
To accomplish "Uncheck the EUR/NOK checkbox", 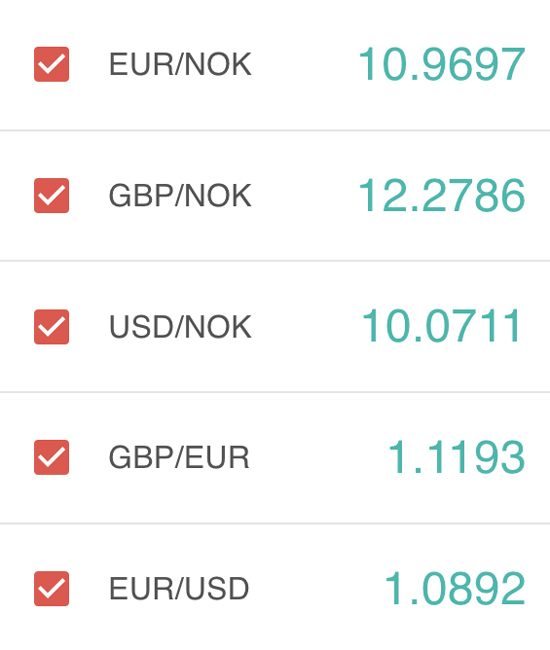I will point(51,64).
